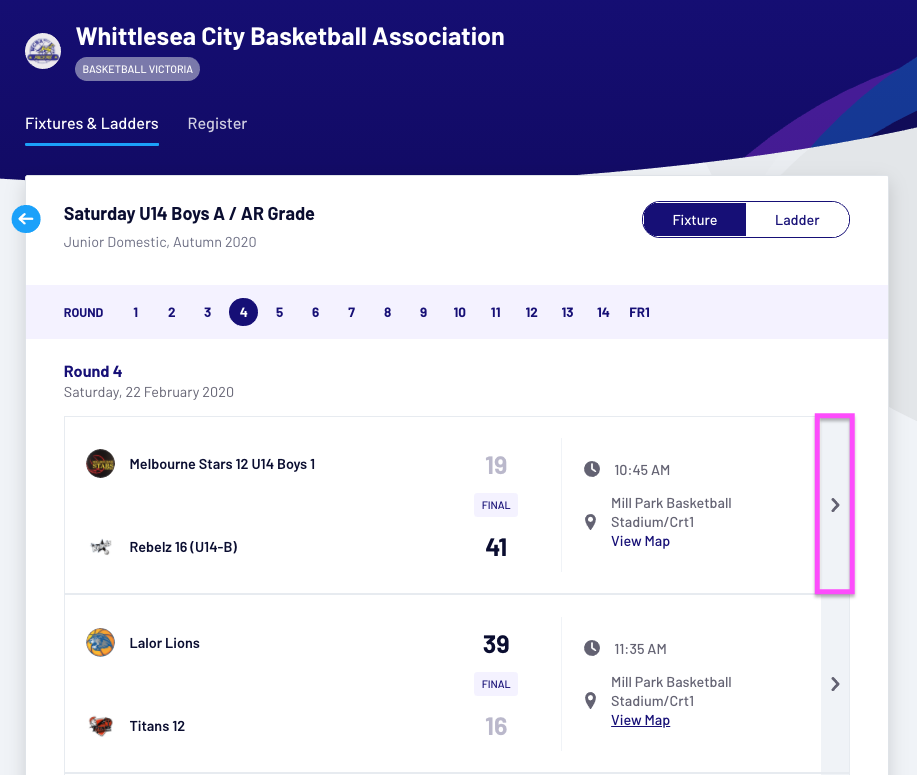
Task: Go to the FR1 finals round
Action: 639,313
